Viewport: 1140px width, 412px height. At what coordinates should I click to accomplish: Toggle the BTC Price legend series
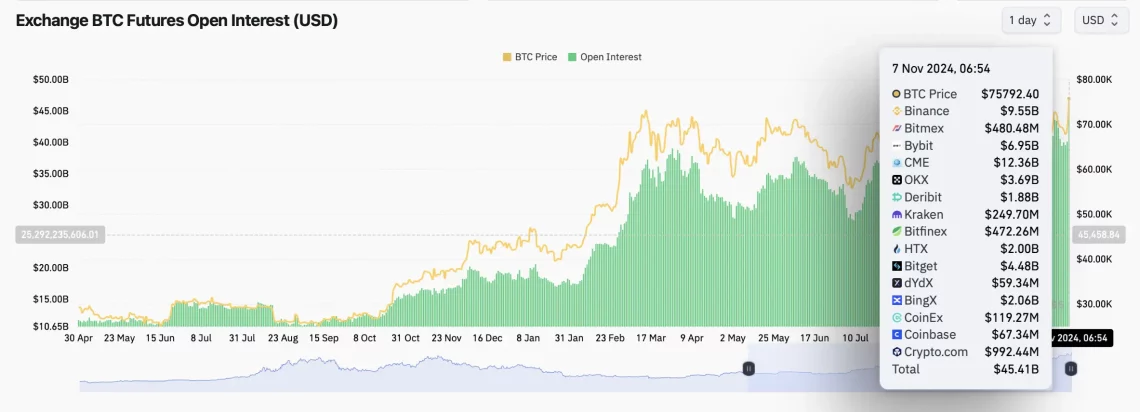click(x=530, y=57)
